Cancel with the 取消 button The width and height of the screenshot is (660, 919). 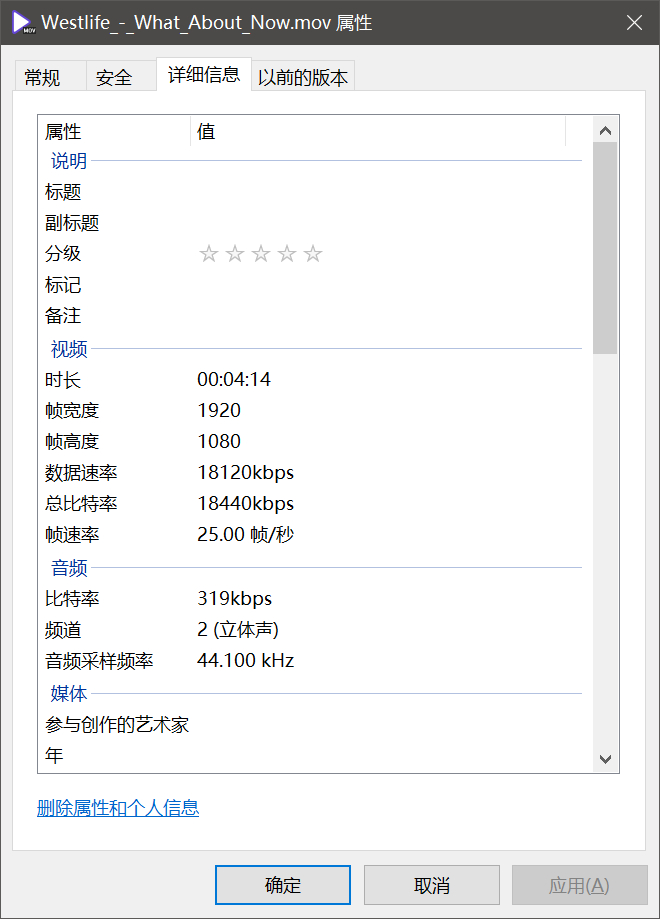(432, 885)
